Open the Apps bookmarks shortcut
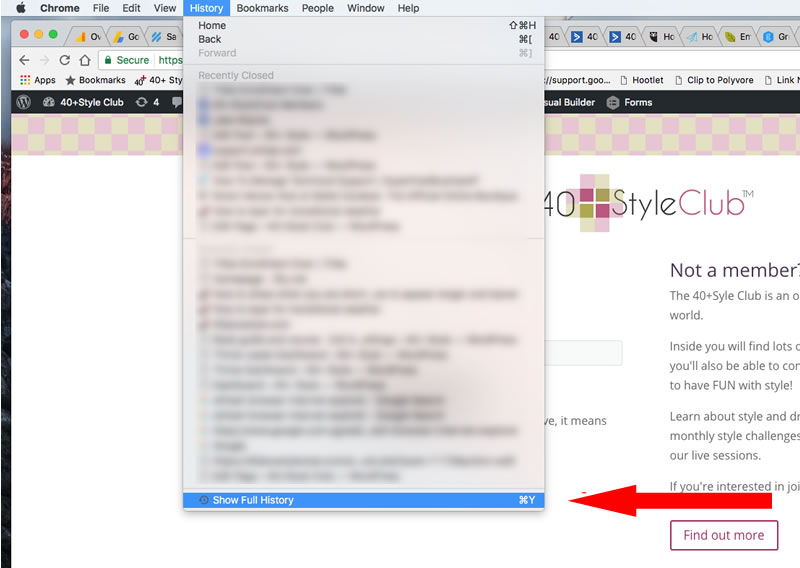The image size is (800, 568). pyautogui.click(x=38, y=80)
